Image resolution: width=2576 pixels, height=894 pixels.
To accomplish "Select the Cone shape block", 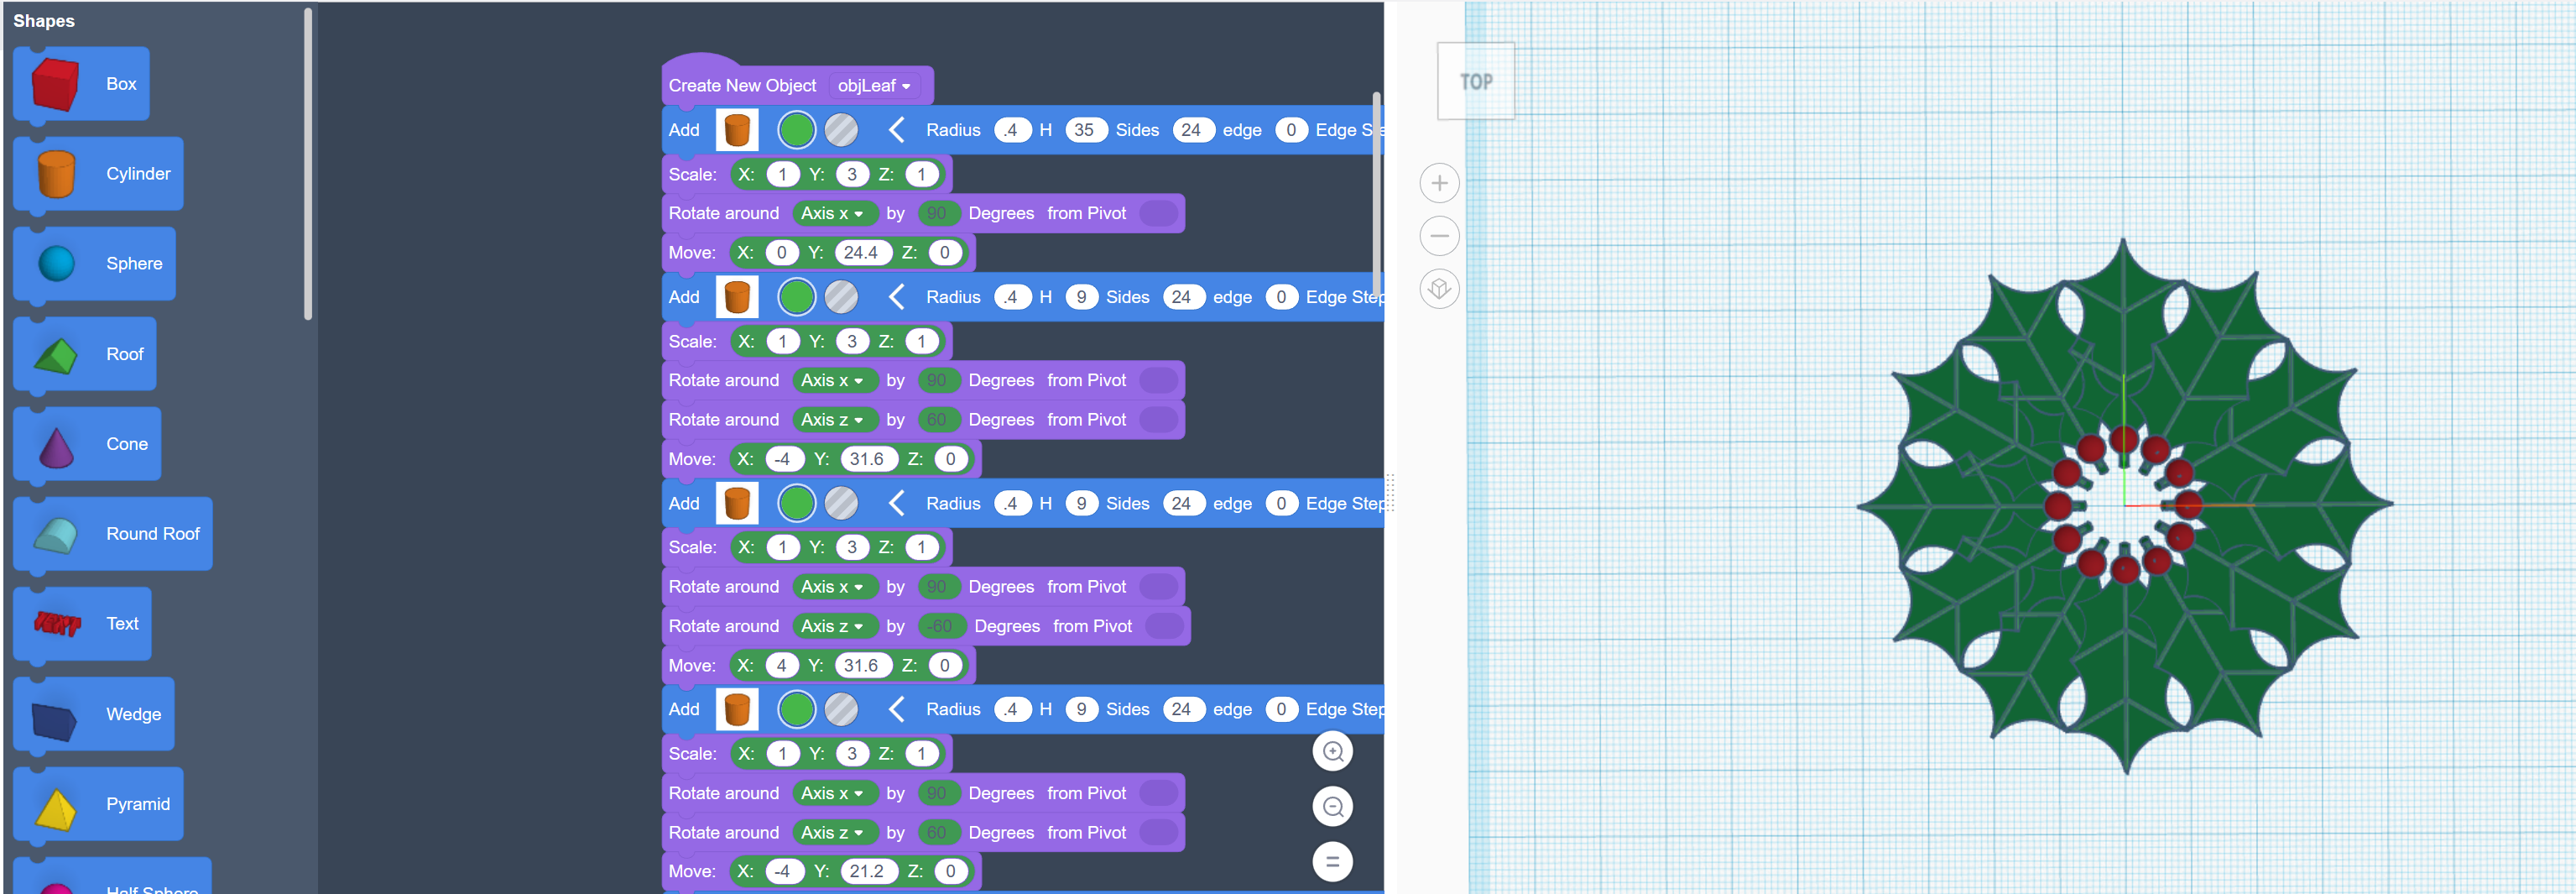I will (88, 444).
